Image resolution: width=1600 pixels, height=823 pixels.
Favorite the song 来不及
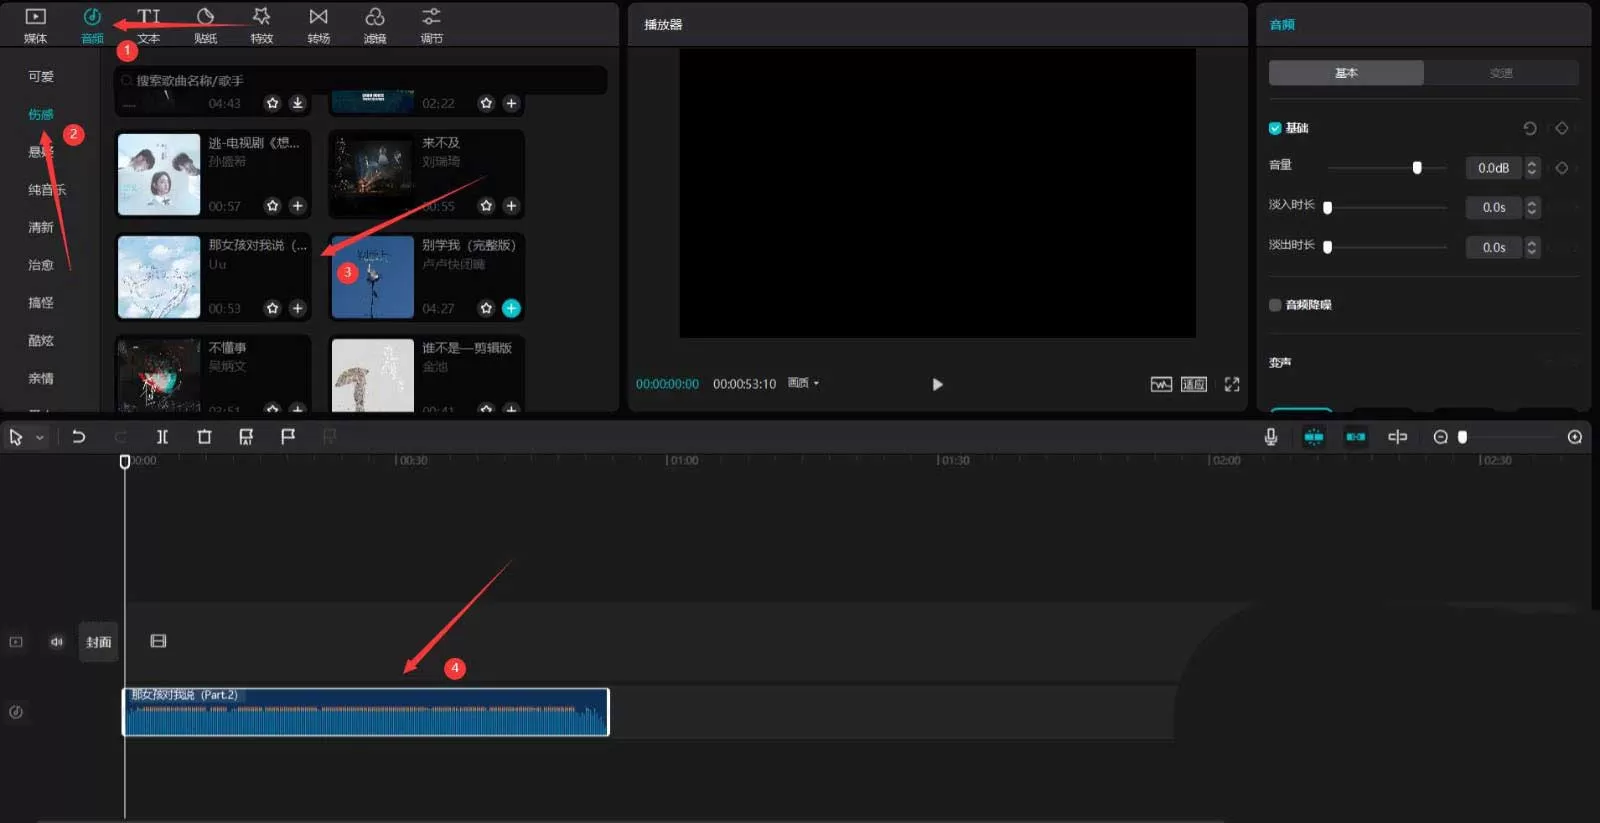[486, 205]
